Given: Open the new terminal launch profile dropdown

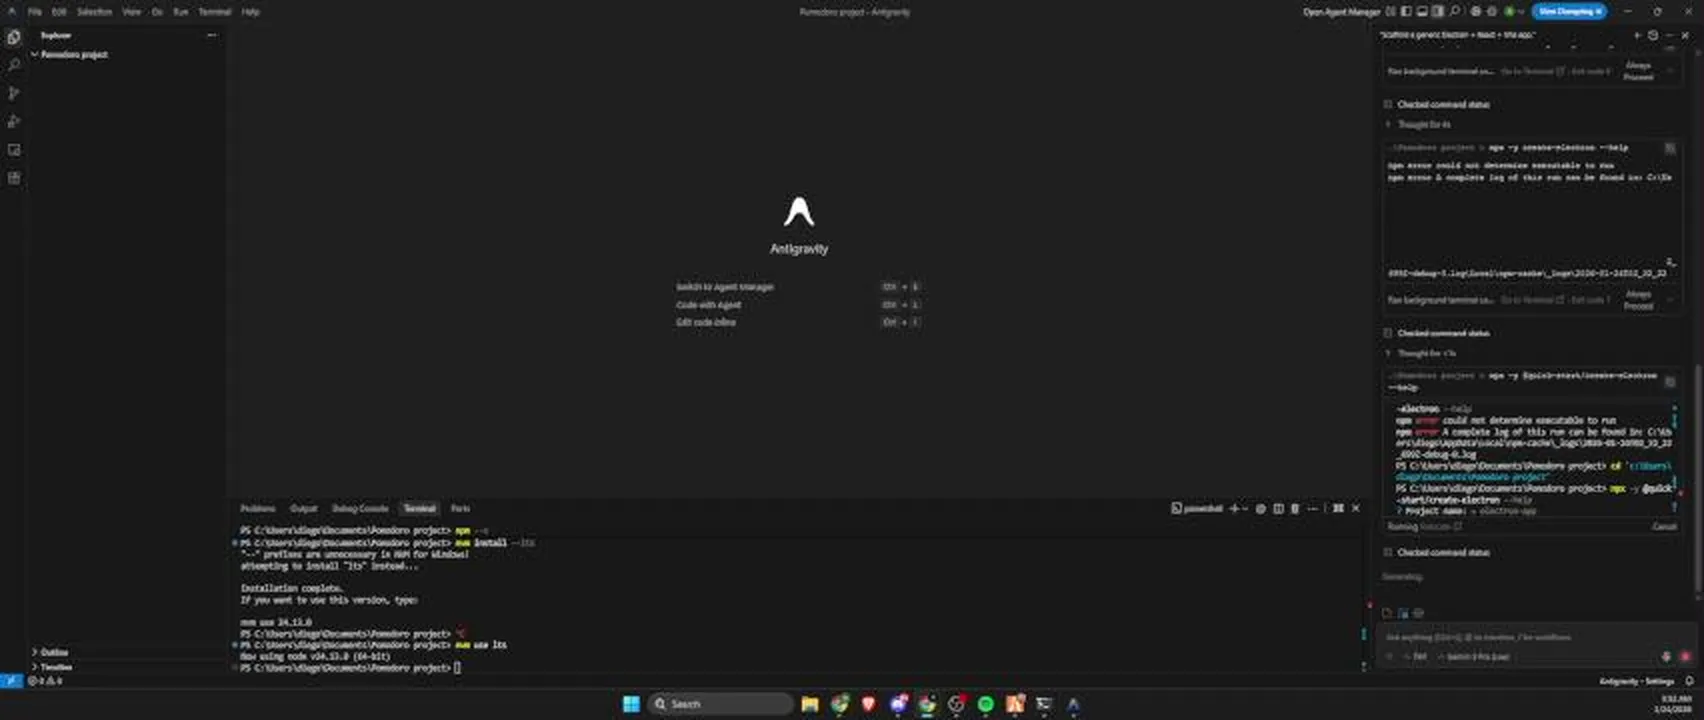Looking at the screenshot, I should pos(1245,509).
